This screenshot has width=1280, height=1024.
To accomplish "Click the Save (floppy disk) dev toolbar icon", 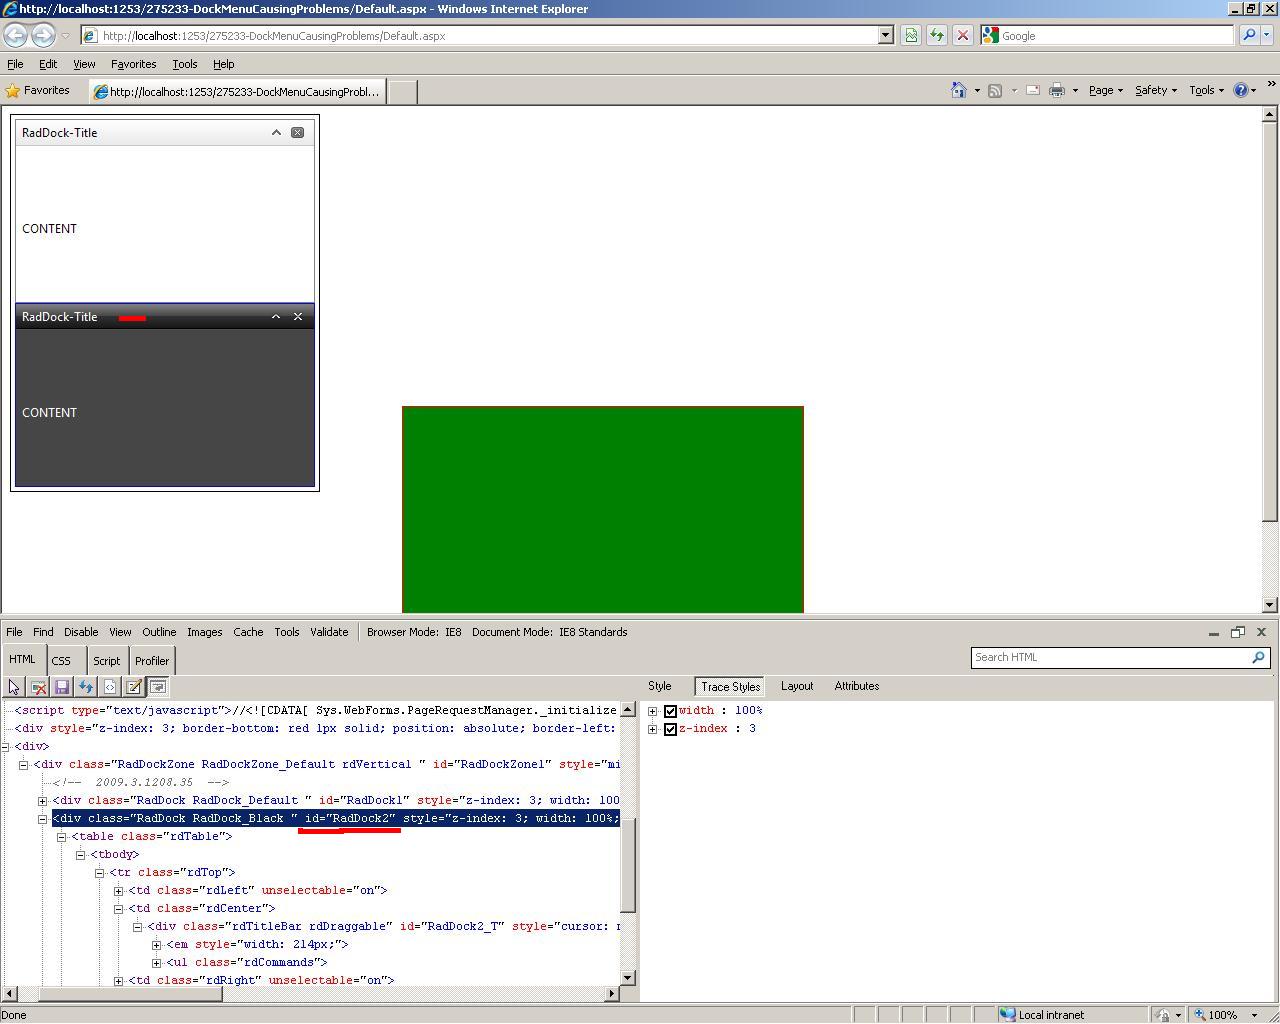I will [x=62, y=687].
